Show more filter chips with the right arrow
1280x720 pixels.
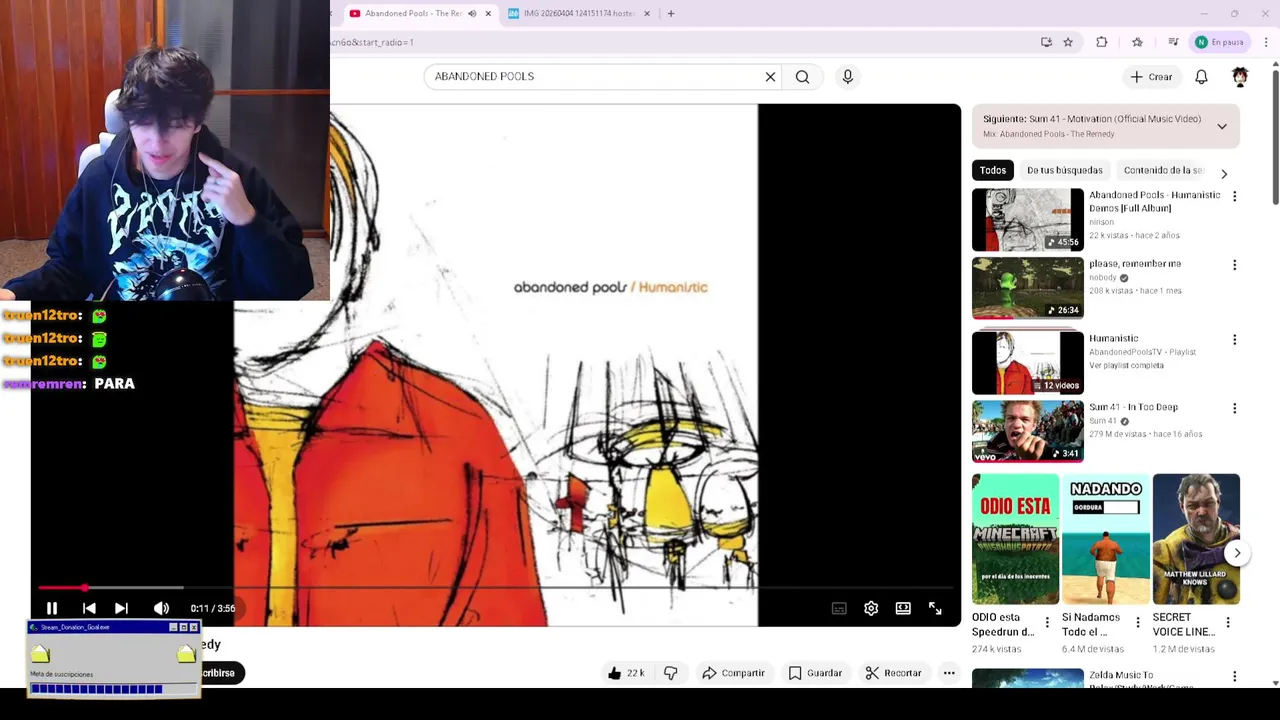(1224, 173)
